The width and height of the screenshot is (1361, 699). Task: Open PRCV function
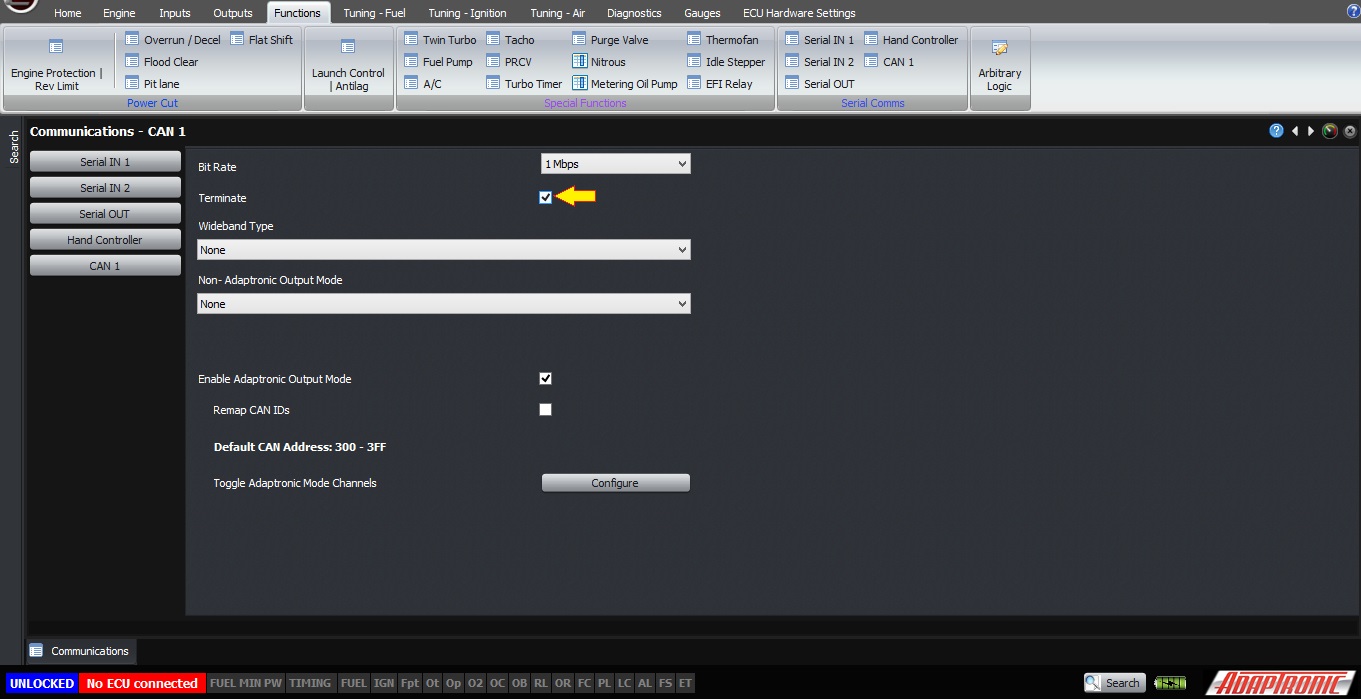pyautogui.click(x=509, y=62)
